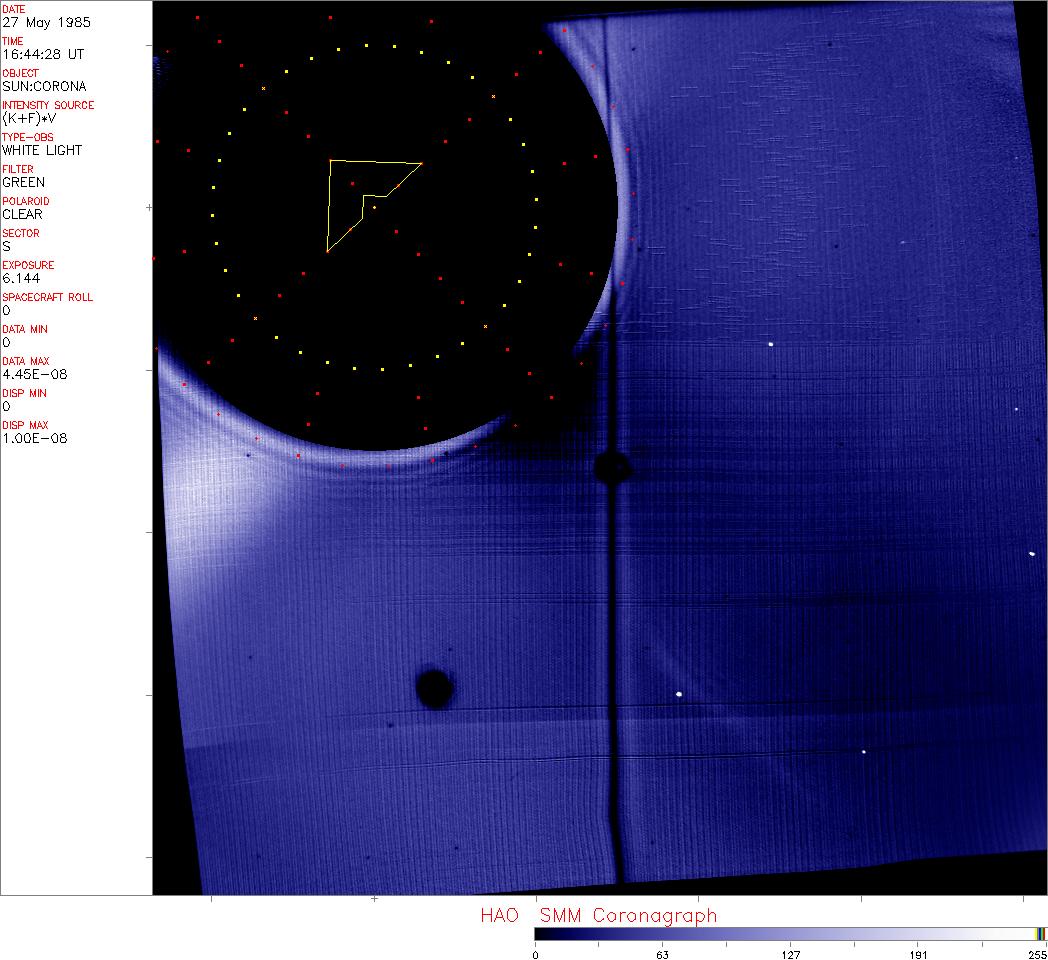Click the 127 tick label on the colorbar

pos(790,954)
